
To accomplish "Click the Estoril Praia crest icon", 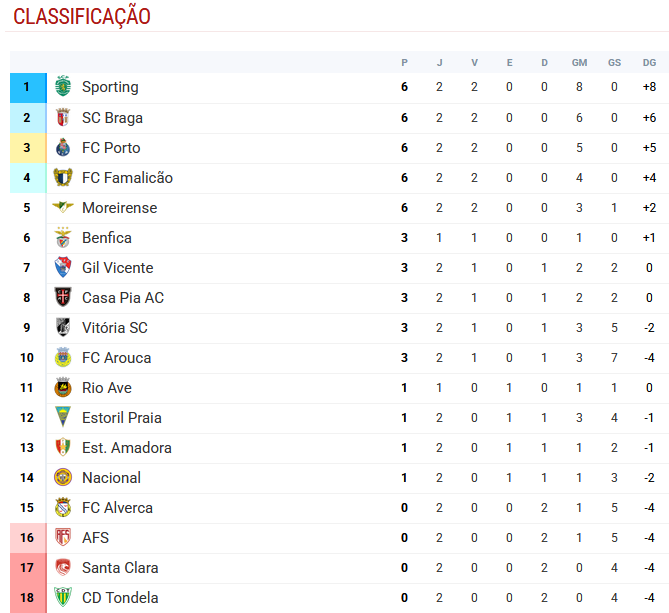I will [x=63, y=417].
